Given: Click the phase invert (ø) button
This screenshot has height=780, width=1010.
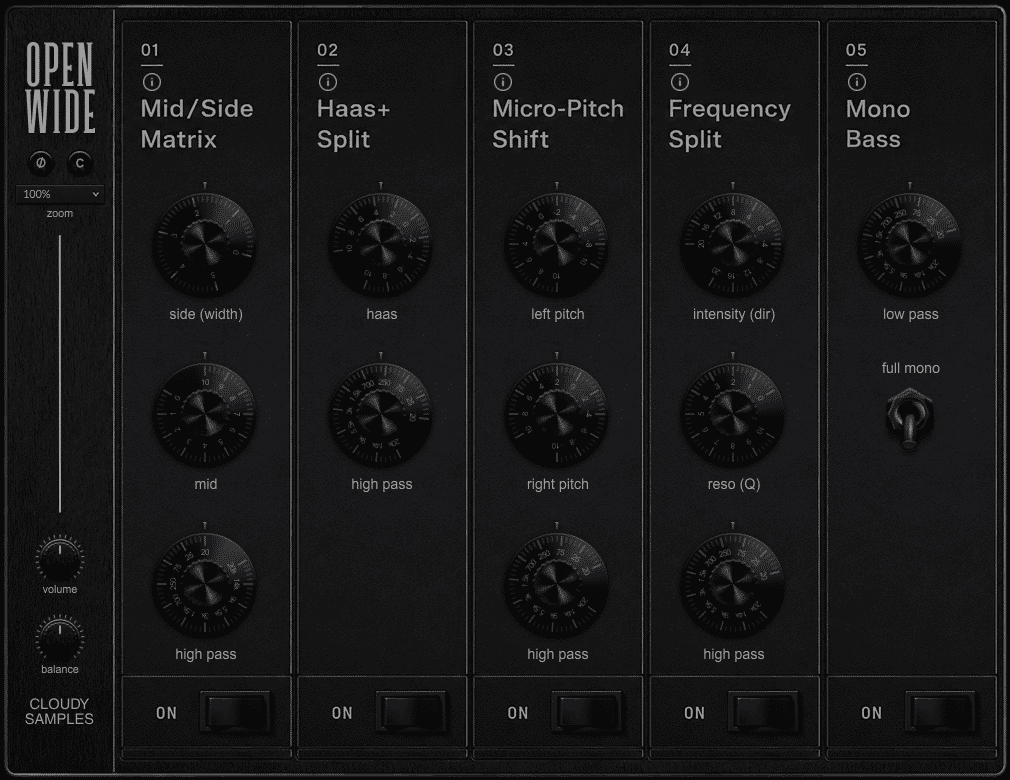Looking at the screenshot, I should point(41,163).
